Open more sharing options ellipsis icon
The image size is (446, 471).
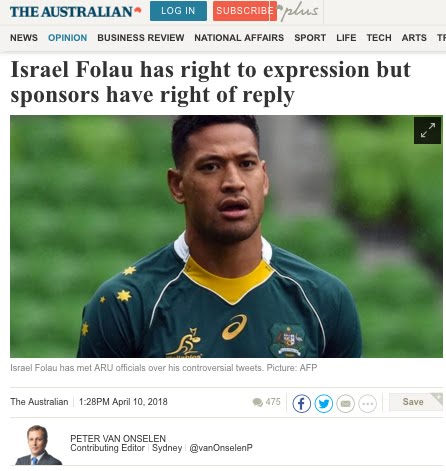367,403
